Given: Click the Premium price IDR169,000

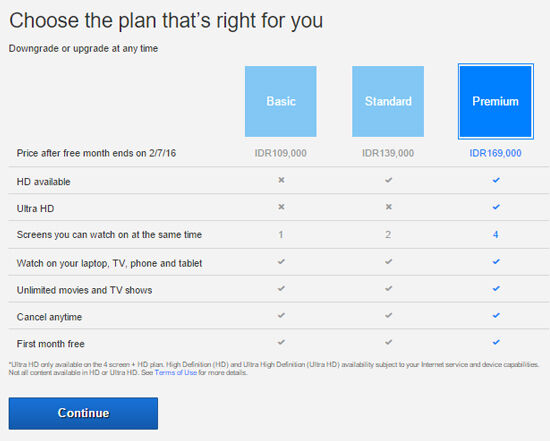Looking at the screenshot, I should click(x=495, y=153).
